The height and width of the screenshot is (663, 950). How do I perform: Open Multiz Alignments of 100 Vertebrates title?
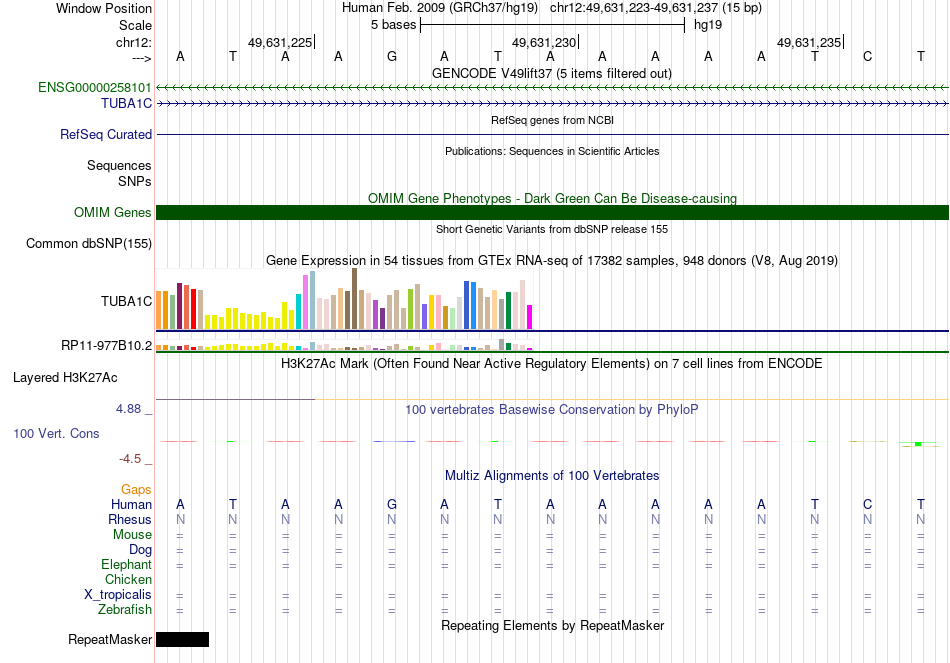552,476
